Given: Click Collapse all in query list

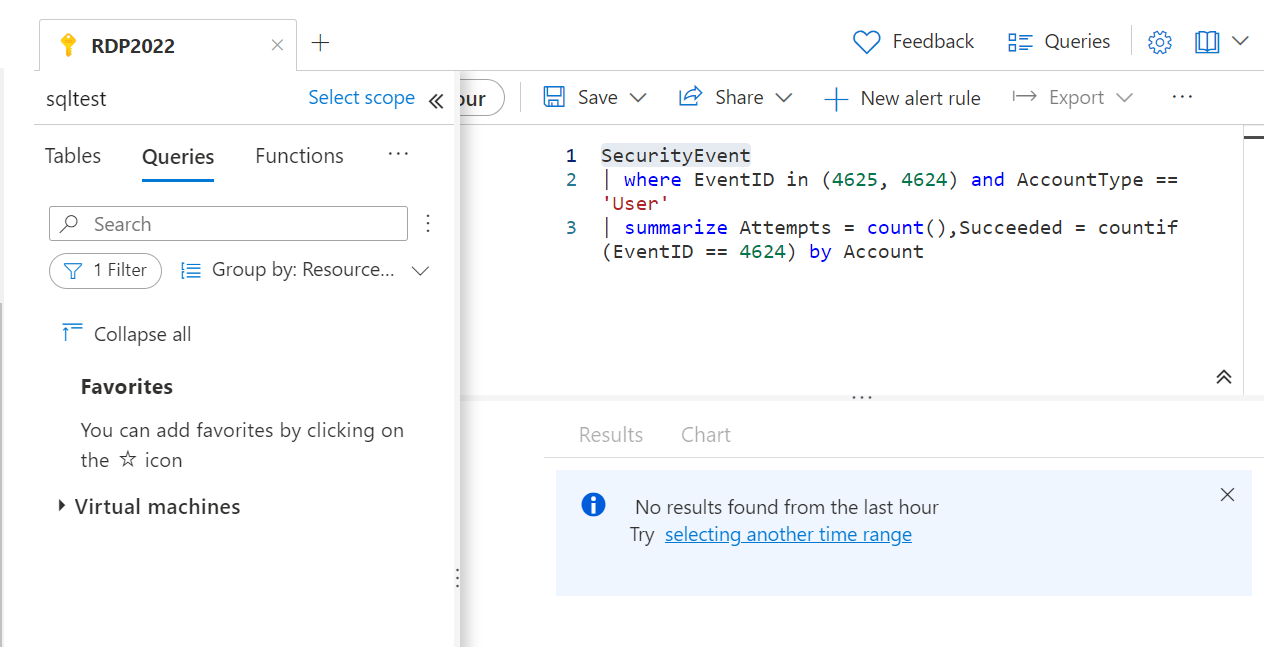Looking at the screenshot, I should (x=126, y=334).
